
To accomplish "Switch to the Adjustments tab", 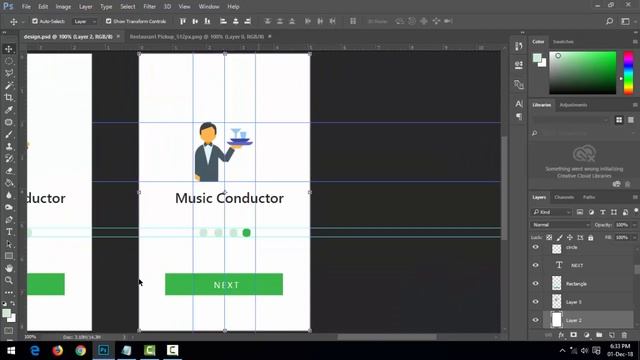I will pyautogui.click(x=573, y=105).
